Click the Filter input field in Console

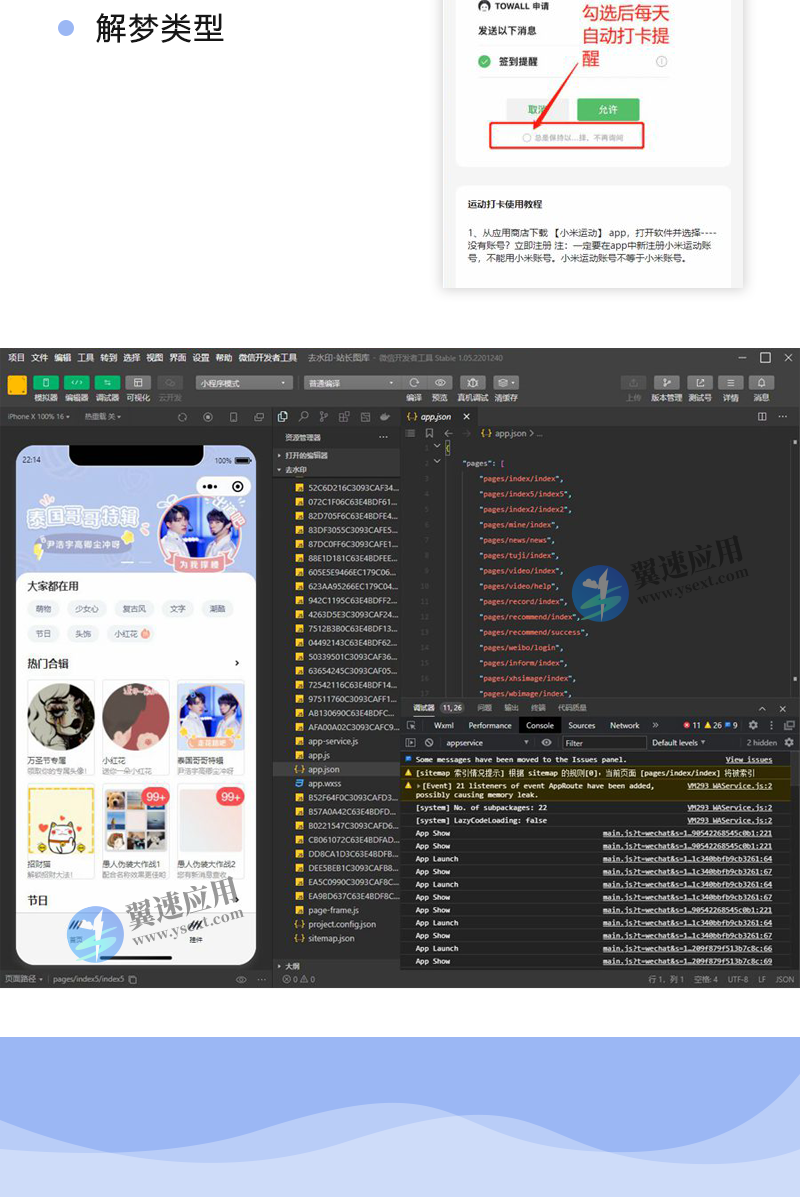click(600, 742)
